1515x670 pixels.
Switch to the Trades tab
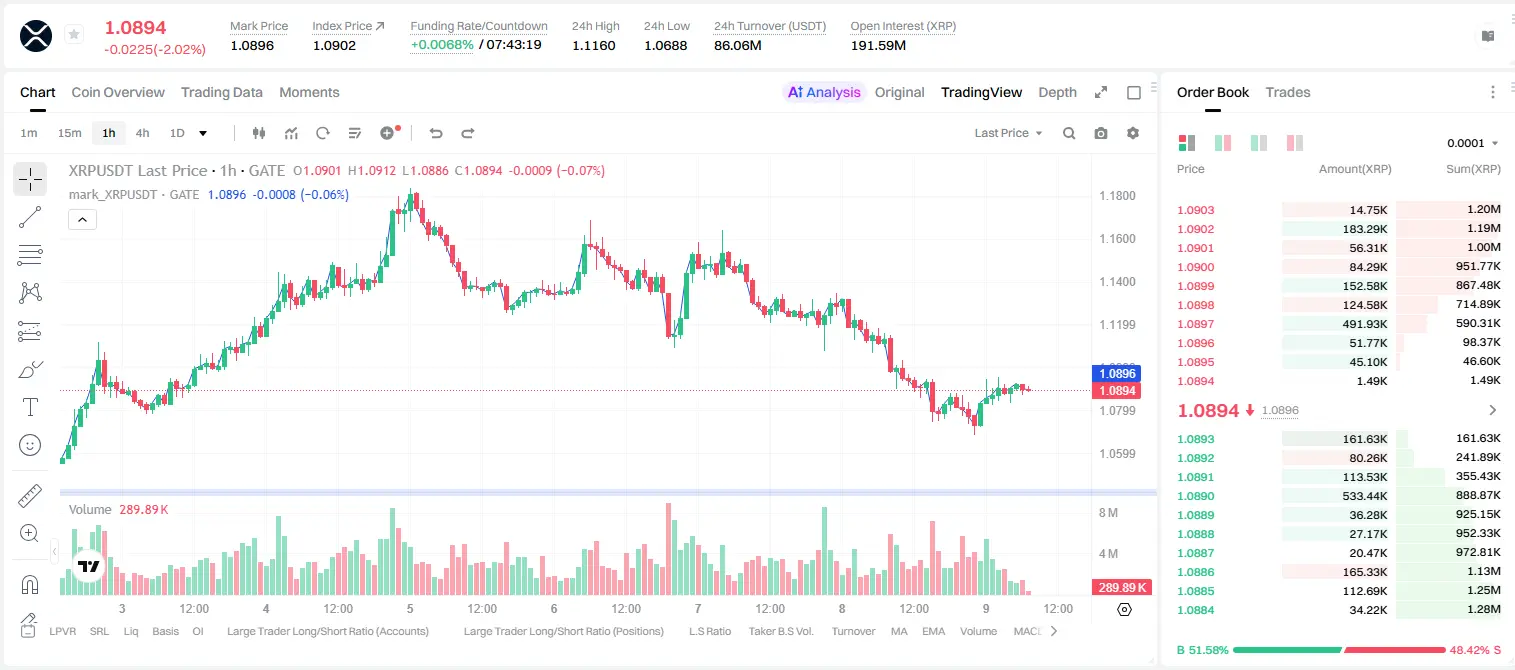(x=1288, y=92)
